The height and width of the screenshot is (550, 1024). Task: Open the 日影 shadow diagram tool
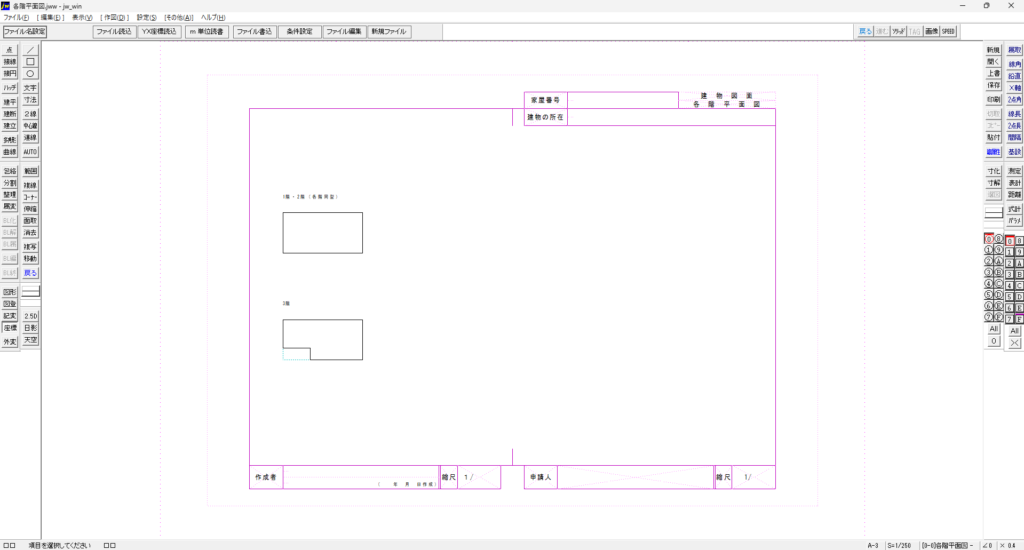coord(30,328)
